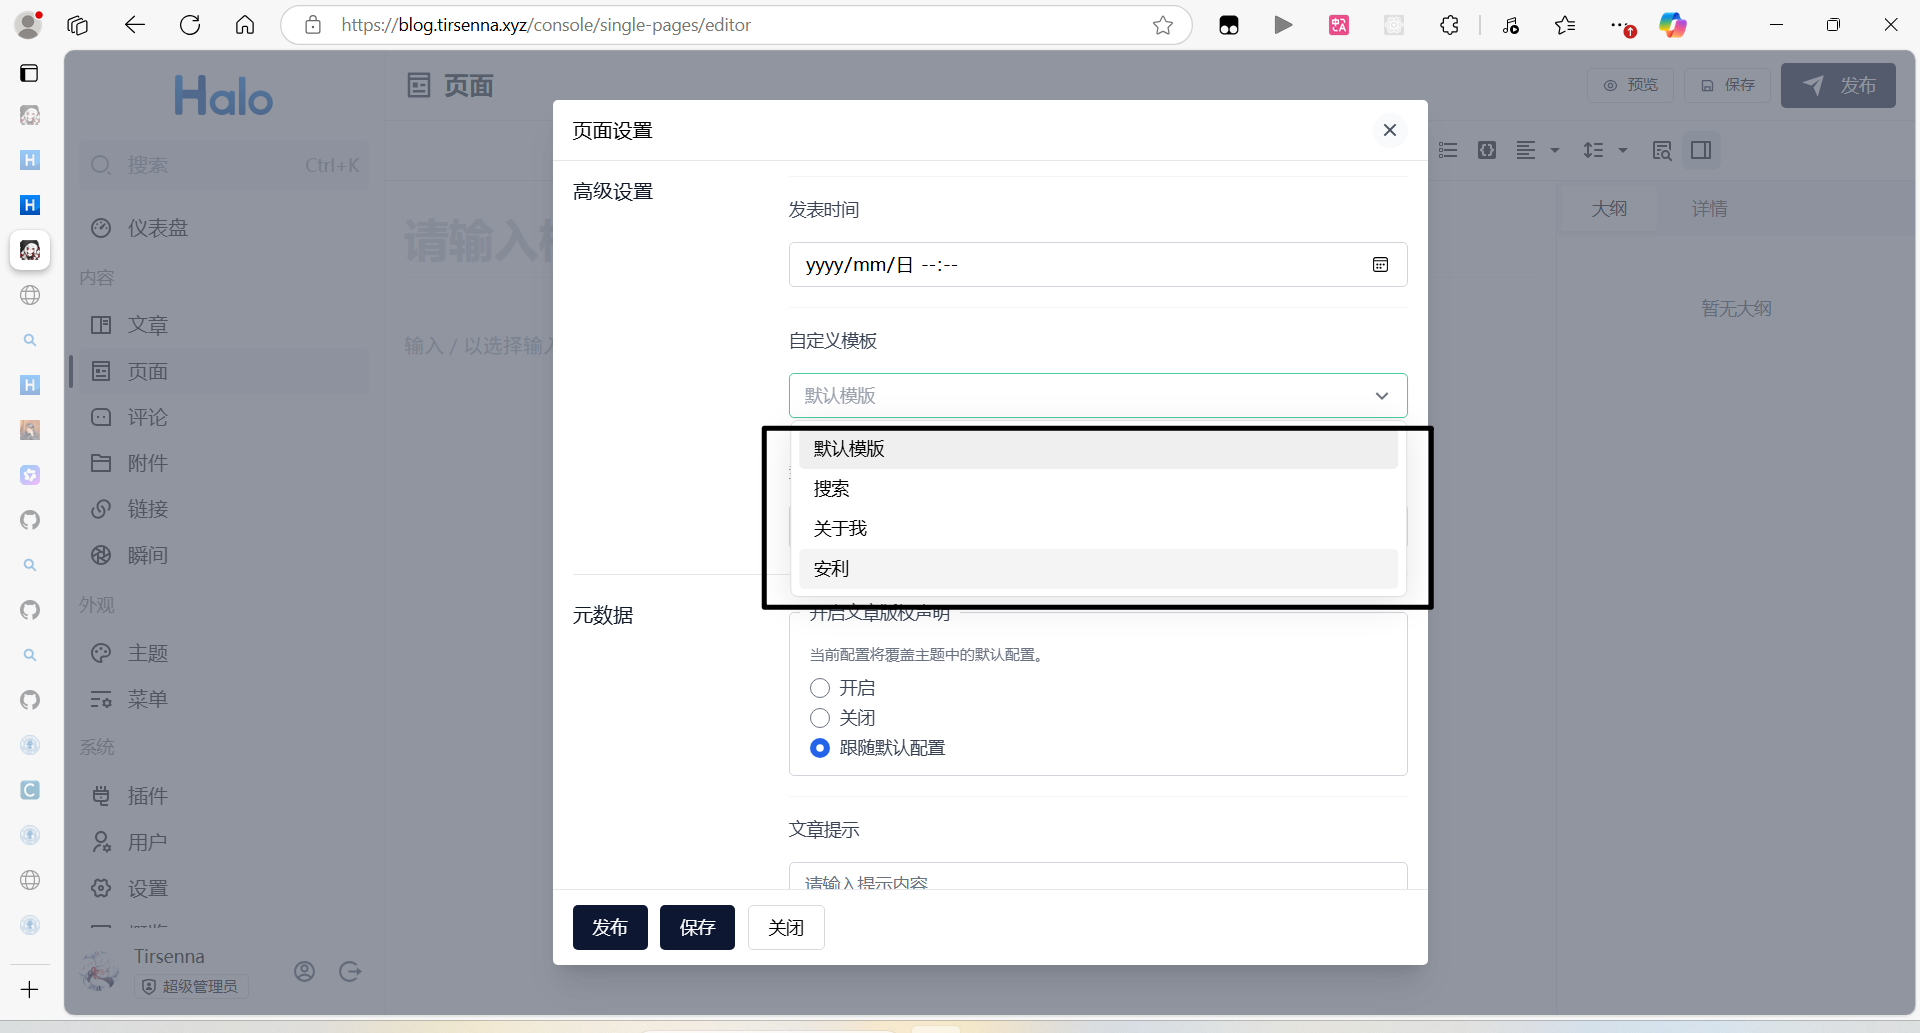The height and width of the screenshot is (1033, 1920).
Task: Click the Copilot icon in browser toolbar
Action: [x=1672, y=25]
